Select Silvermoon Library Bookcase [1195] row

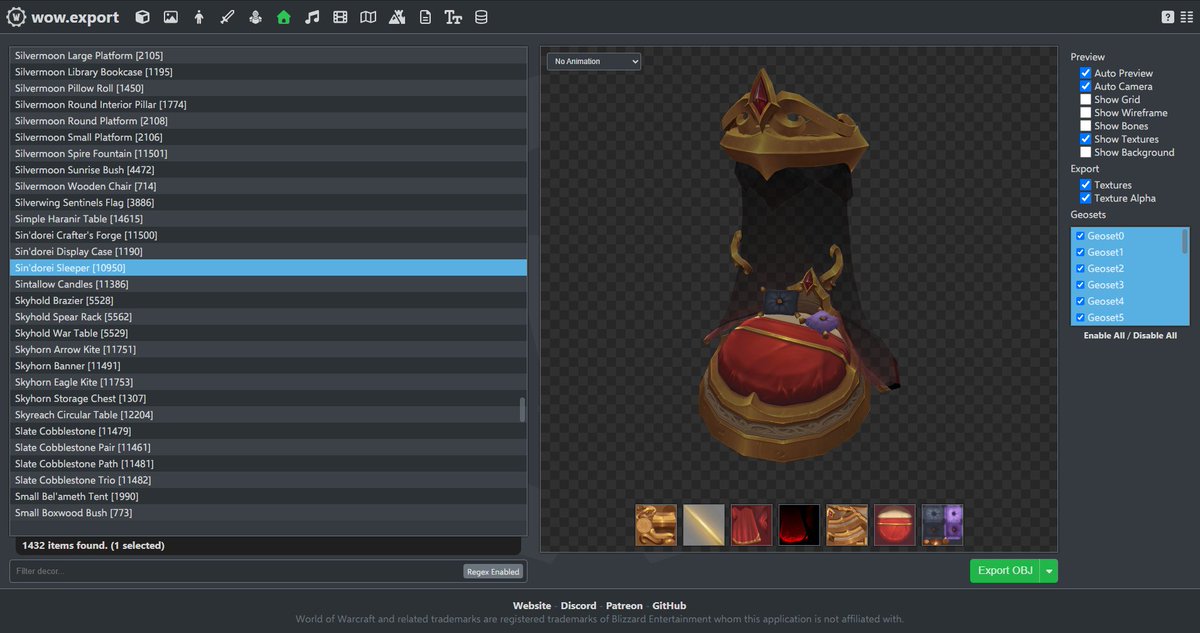pyautogui.click(x=268, y=72)
